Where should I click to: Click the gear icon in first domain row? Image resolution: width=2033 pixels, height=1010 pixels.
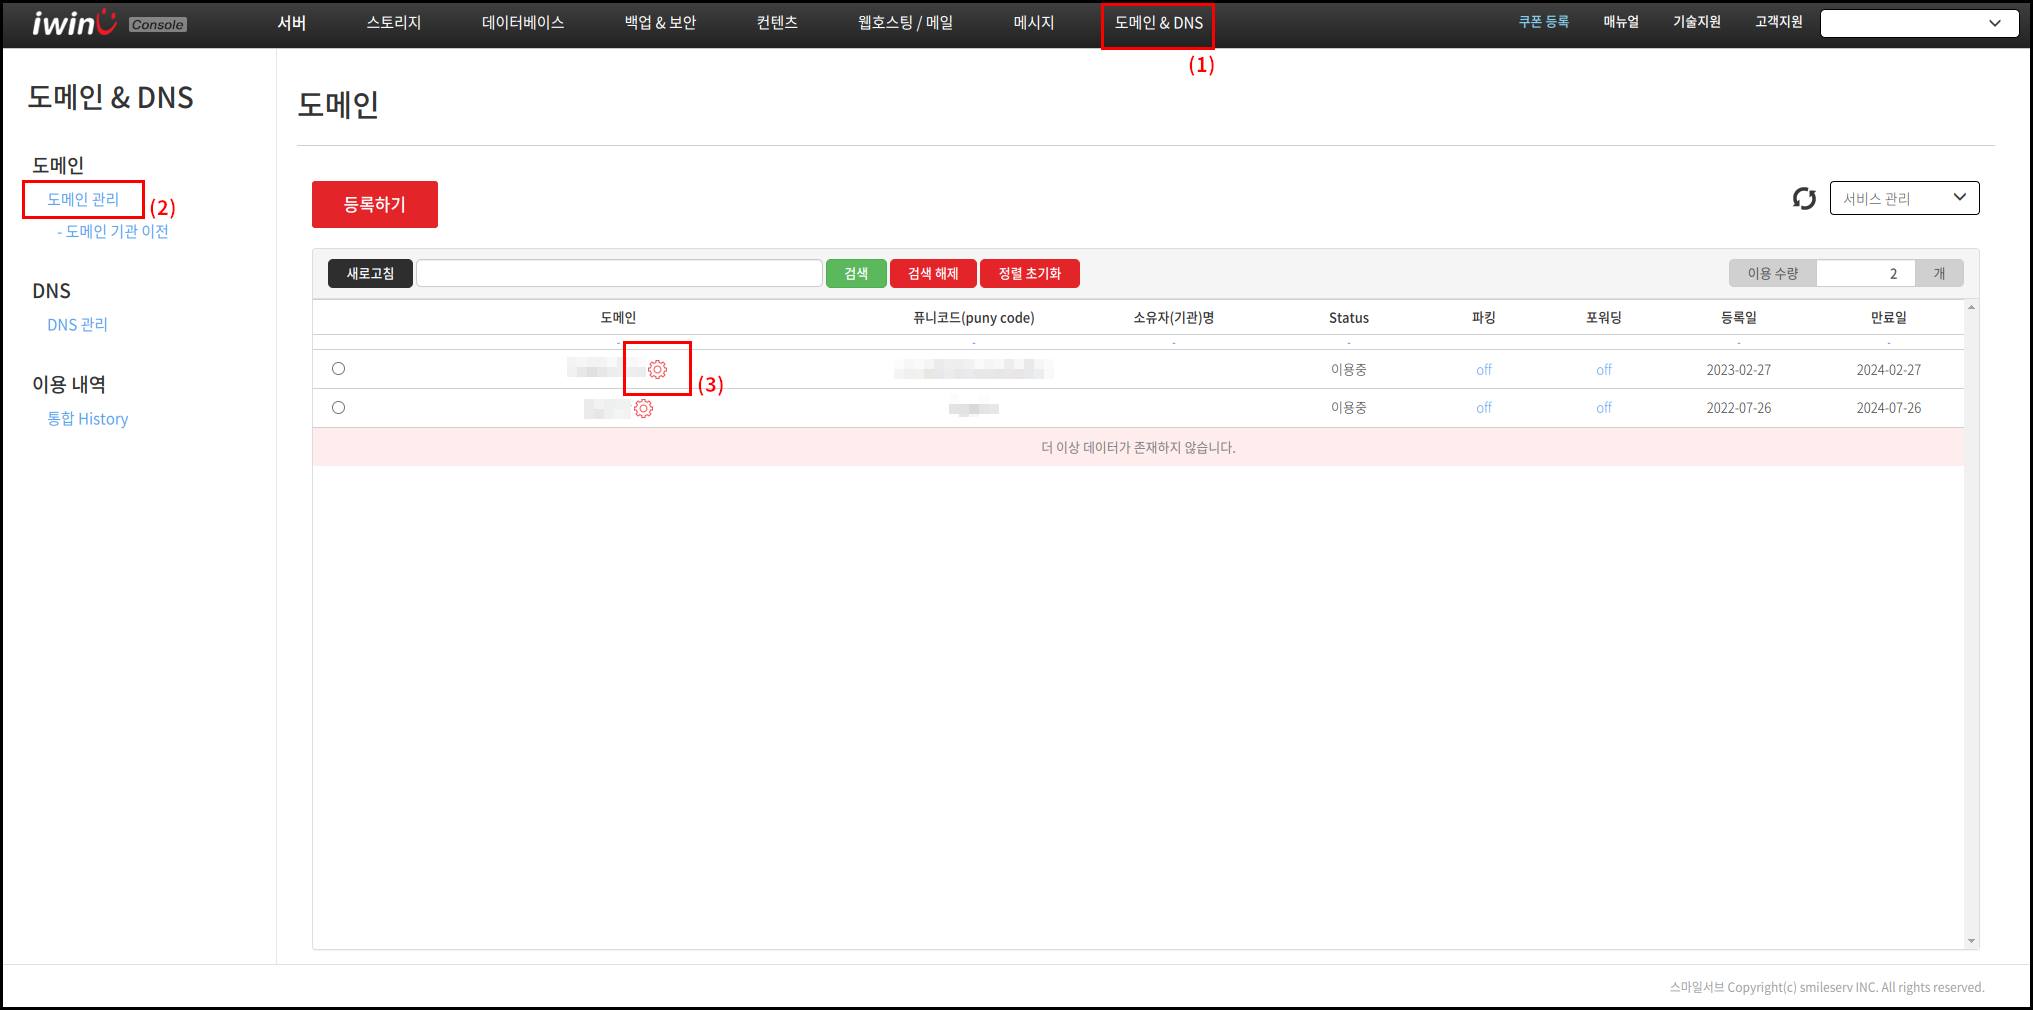coord(657,370)
